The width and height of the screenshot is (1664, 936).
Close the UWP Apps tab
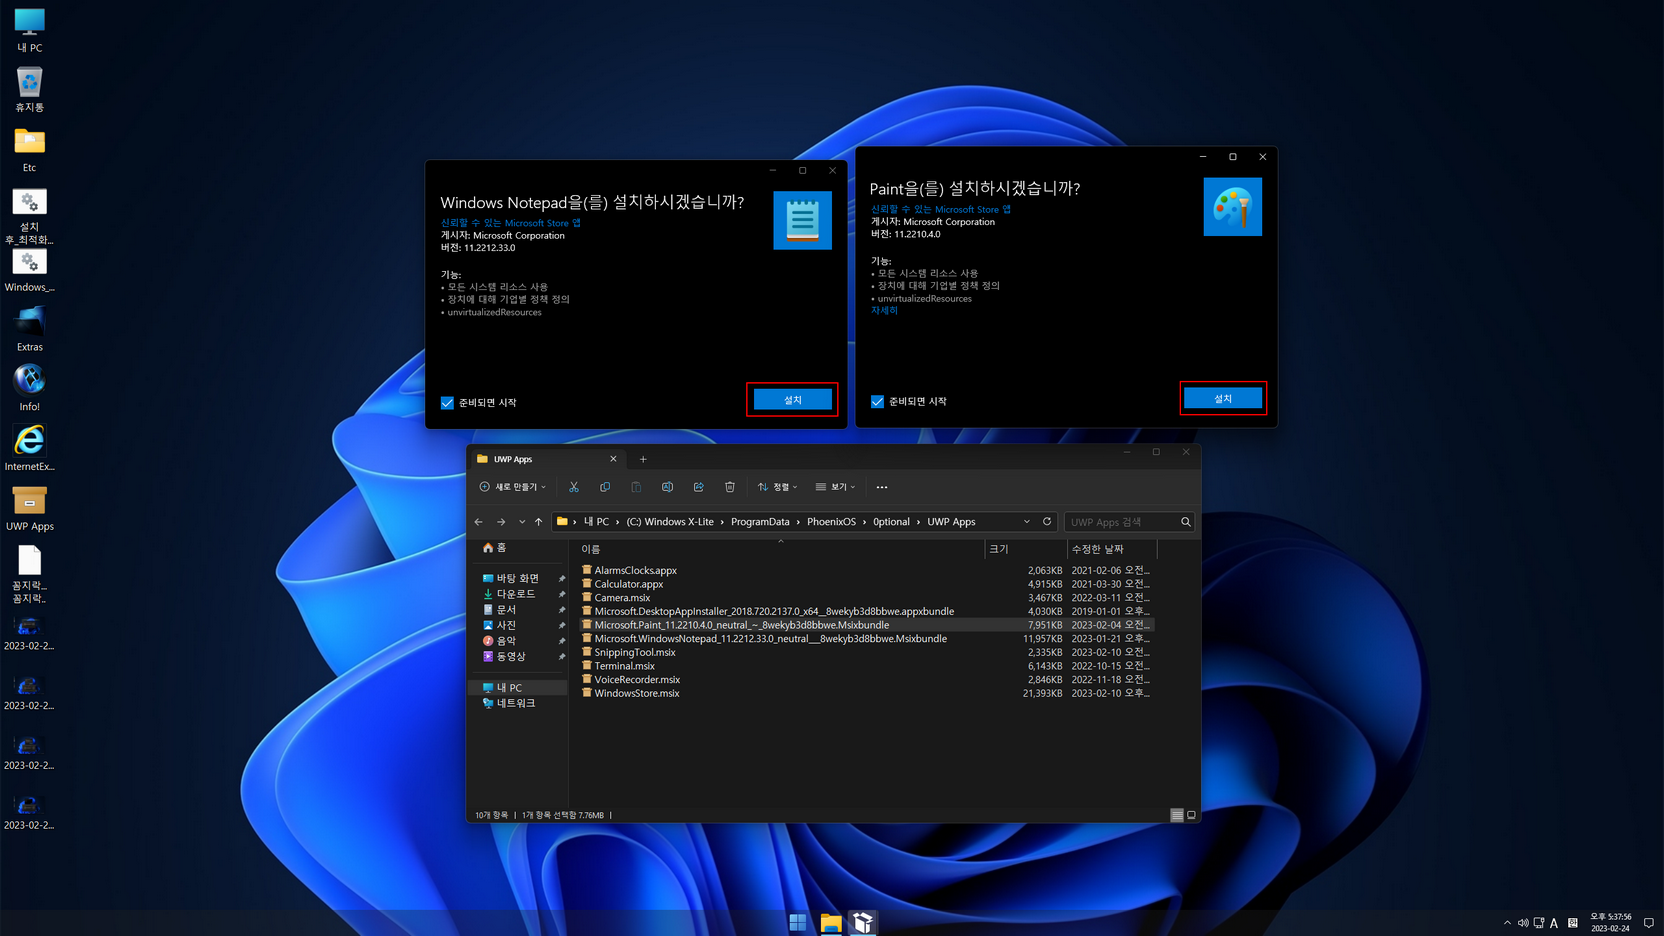(x=613, y=459)
